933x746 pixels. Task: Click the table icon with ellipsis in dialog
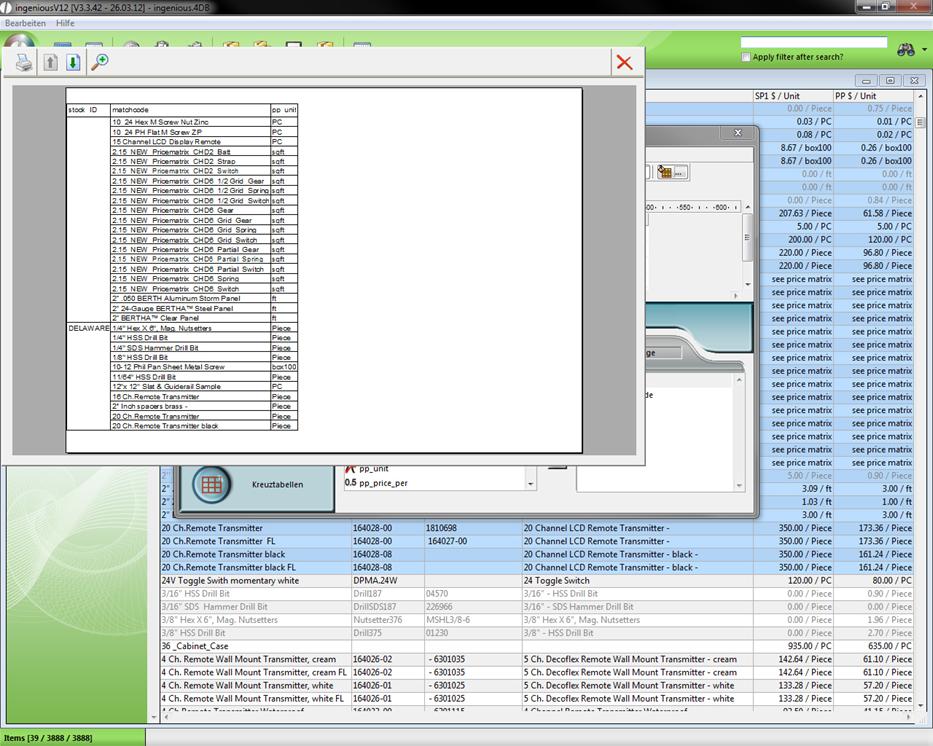pyautogui.click(x=671, y=173)
